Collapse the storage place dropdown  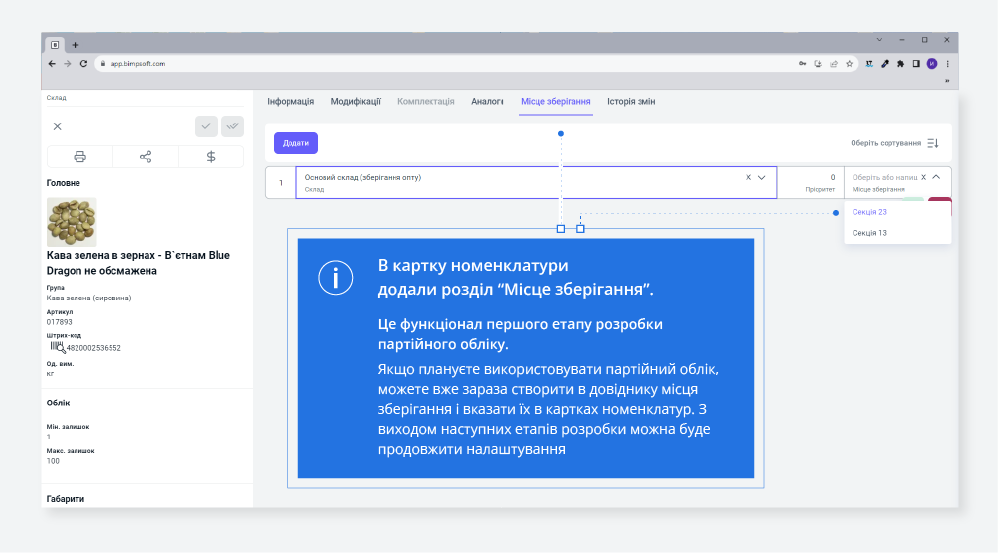tap(936, 177)
